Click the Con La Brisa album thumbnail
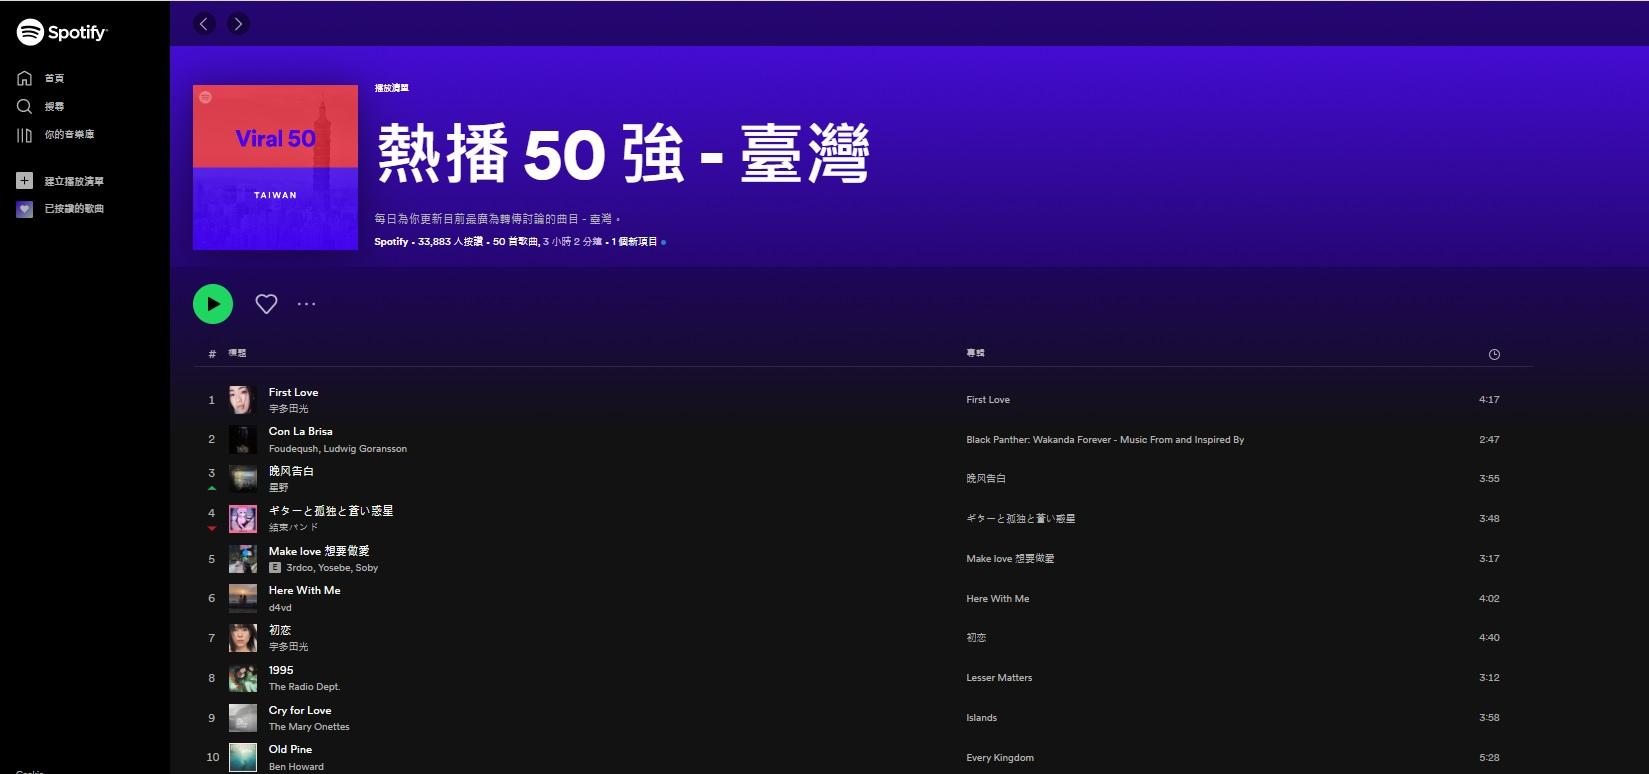Image resolution: width=1649 pixels, height=774 pixels. [243, 439]
